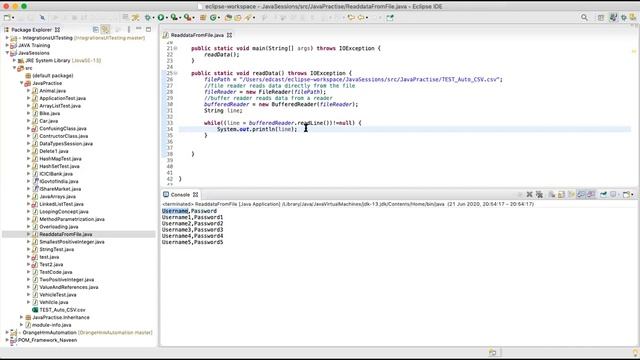Click the magnifier Quick Access search icon
This screenshot has height=360, width=640.
(x=584, y=18)
